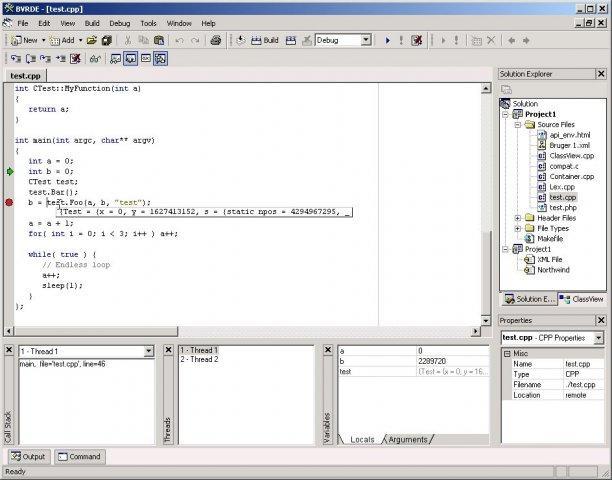
Task: Open the thread selector in Call Stack
Action: (x=149, y=351)
